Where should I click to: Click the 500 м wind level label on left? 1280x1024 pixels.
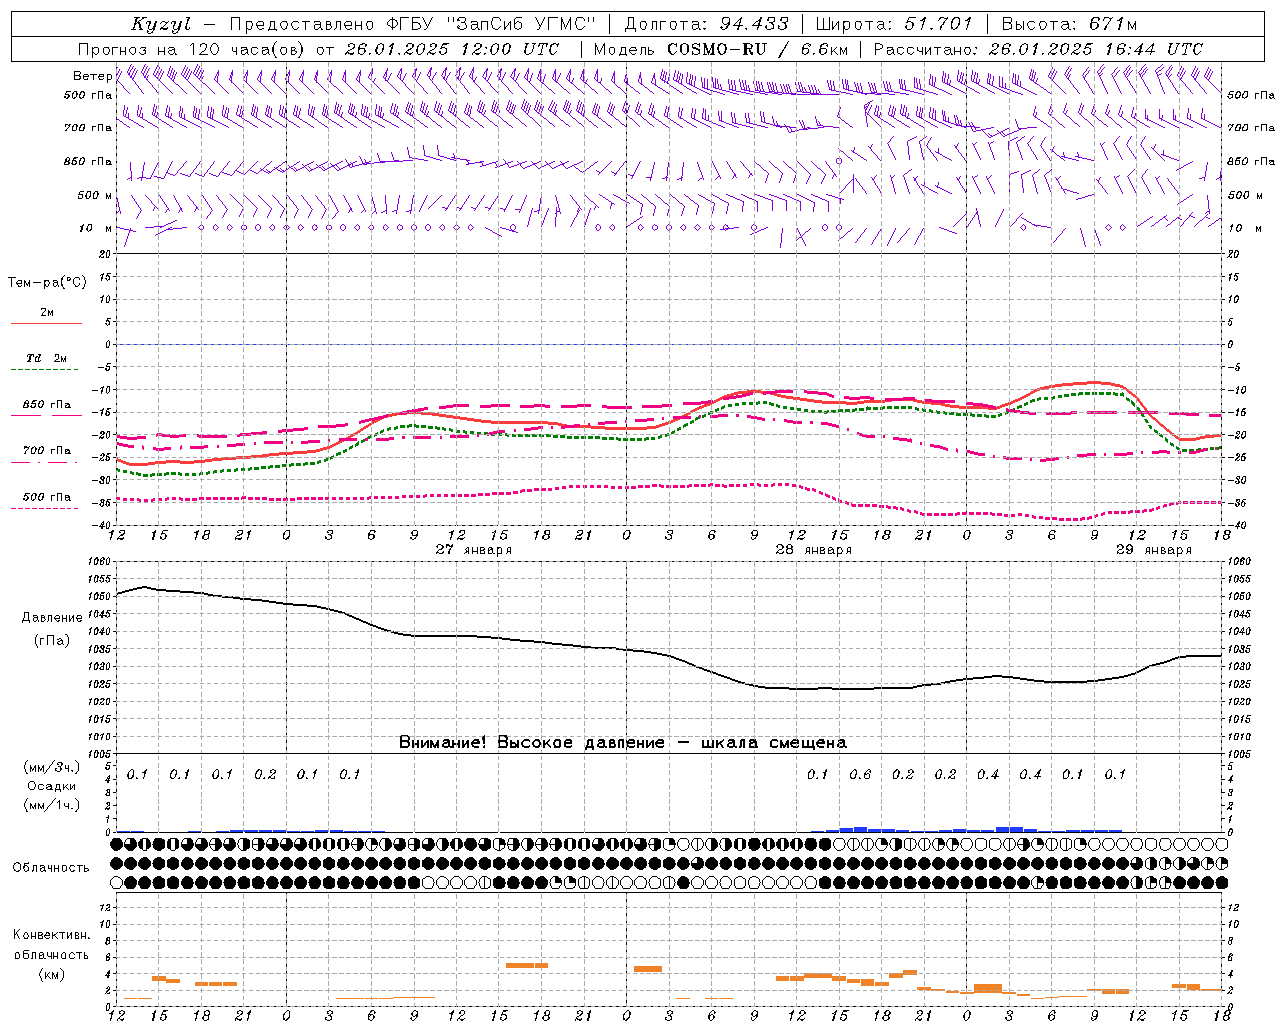[94, 195]
